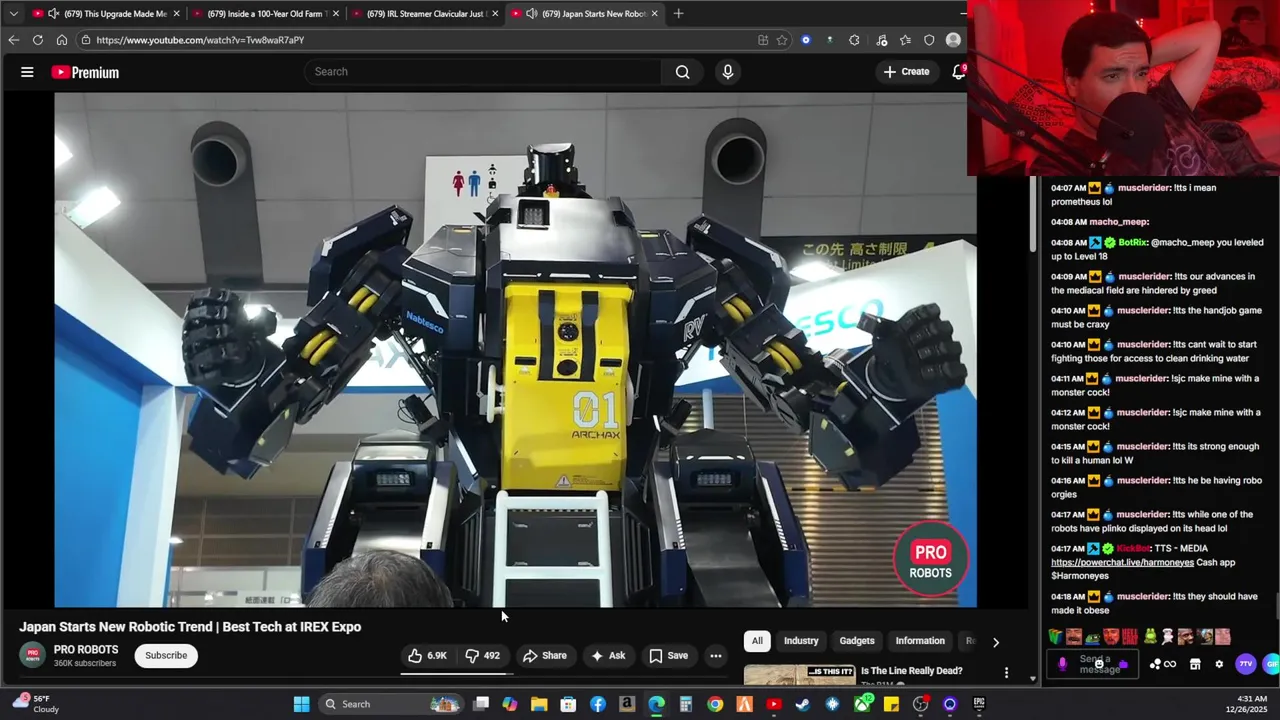Click into the YouTube search field
Screen dimensions: 1280x720
click(483, 72)
